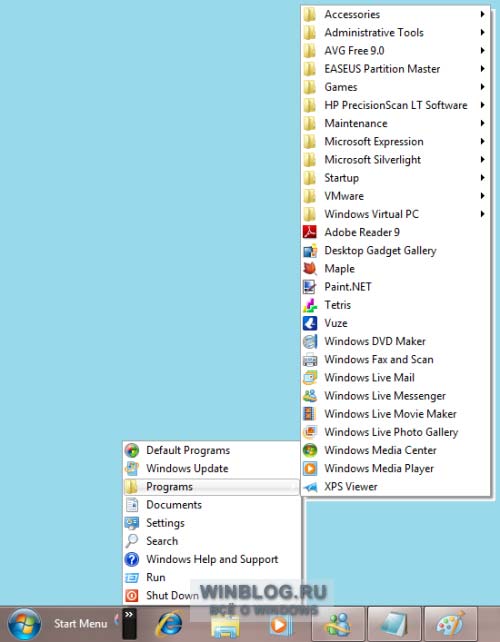Expand Microsoft Expression submenu arrow
The image size is (500, 642).
(482, 141)
